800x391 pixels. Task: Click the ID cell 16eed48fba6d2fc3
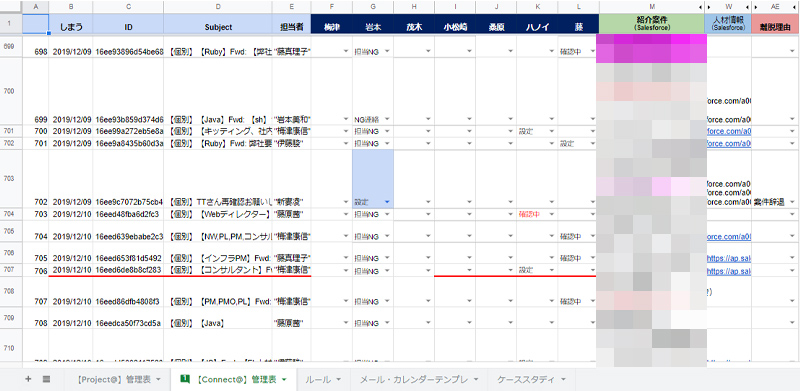click(128, 215)
